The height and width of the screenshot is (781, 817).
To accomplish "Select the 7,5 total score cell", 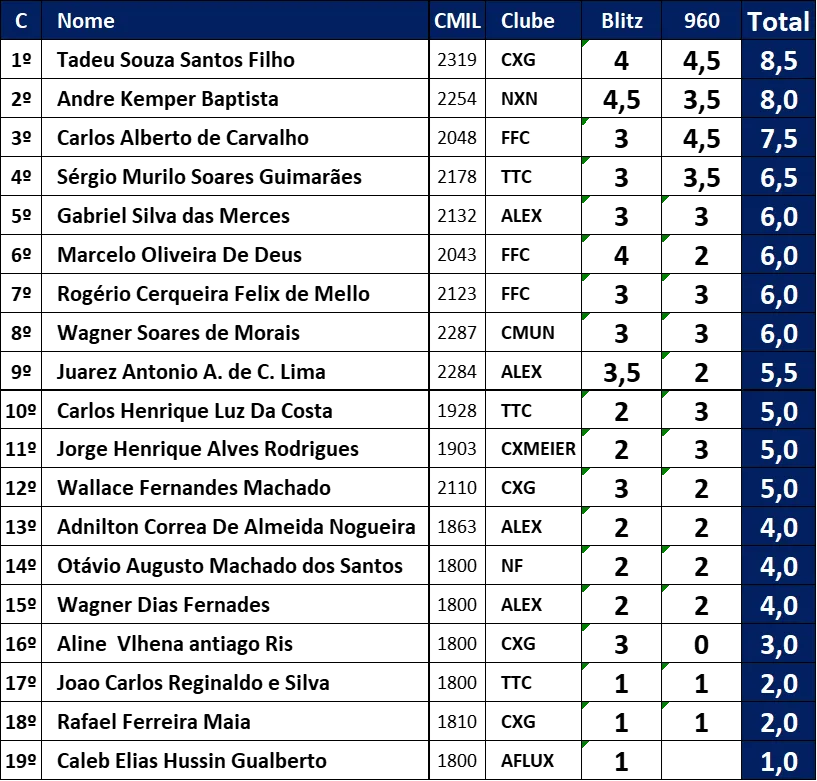I will pyautogui.click(x=779, y=139).
